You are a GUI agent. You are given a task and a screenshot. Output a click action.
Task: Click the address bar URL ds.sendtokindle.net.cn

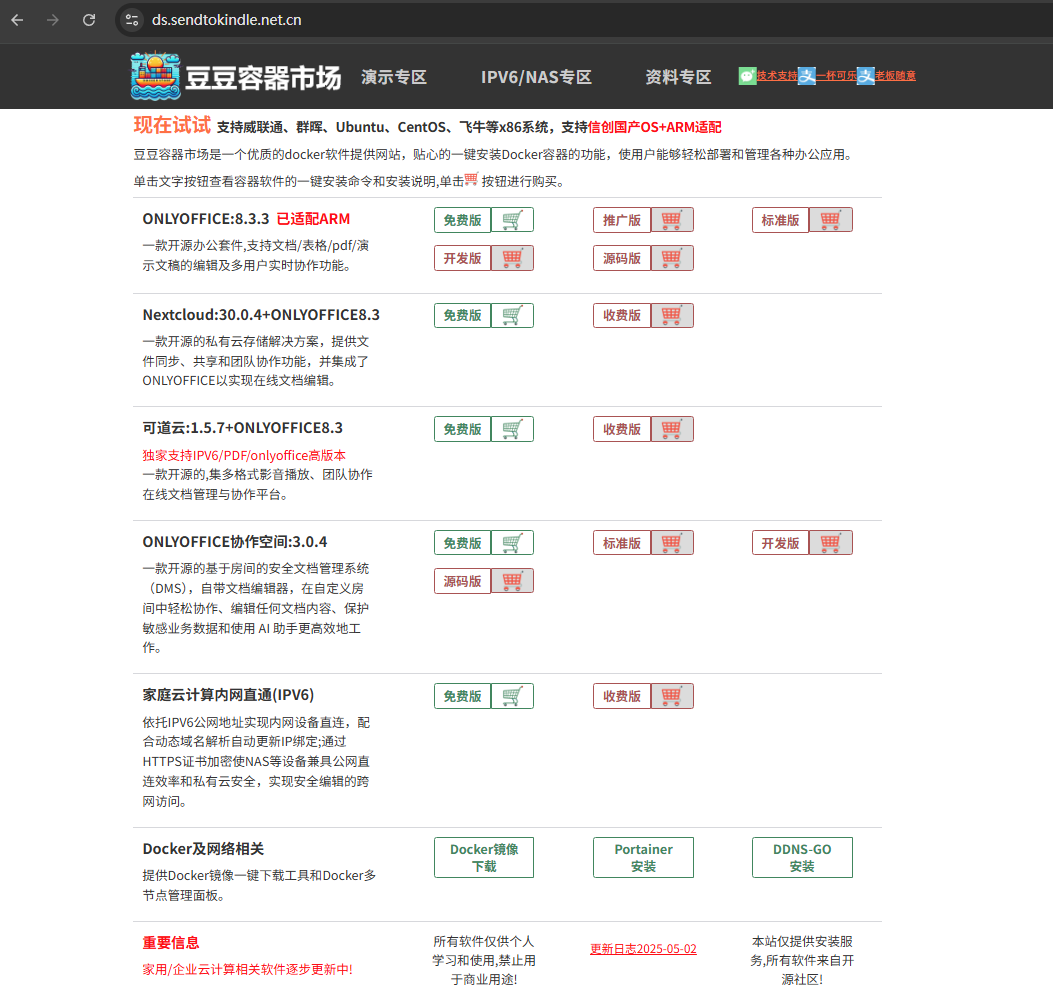tap(226, 20)
